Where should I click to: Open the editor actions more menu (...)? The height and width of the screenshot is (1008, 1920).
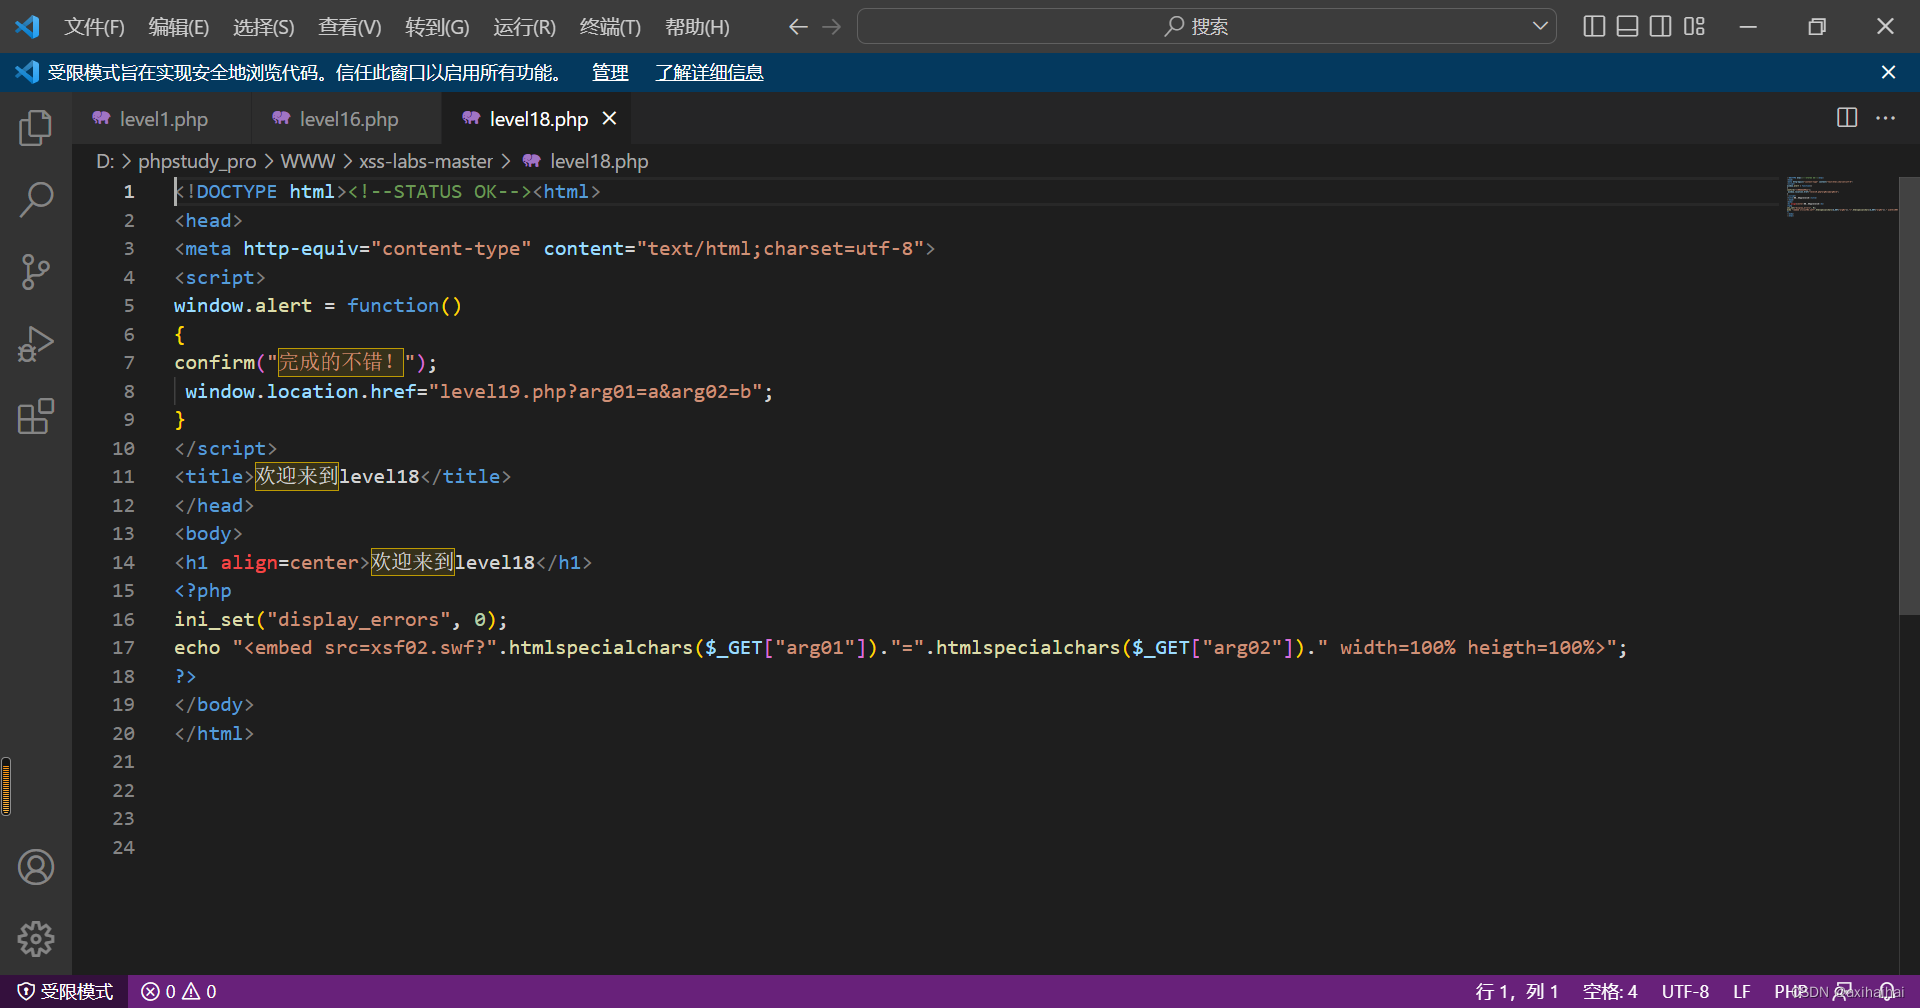(1886, 118)
